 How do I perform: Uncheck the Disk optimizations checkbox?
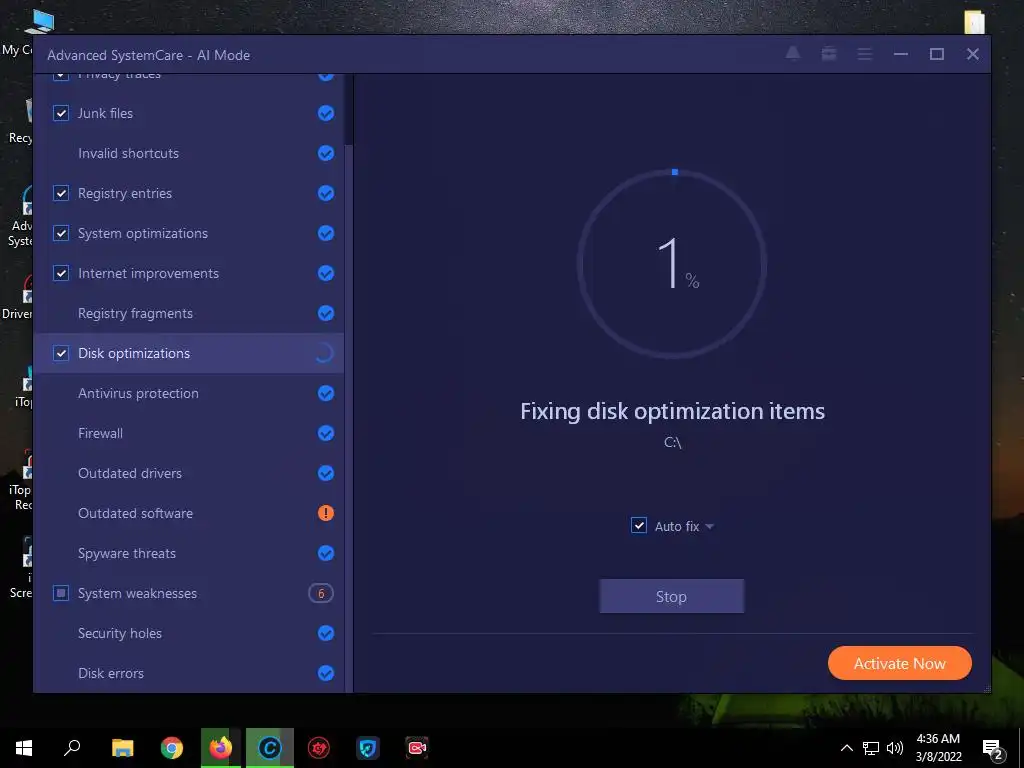61,353
